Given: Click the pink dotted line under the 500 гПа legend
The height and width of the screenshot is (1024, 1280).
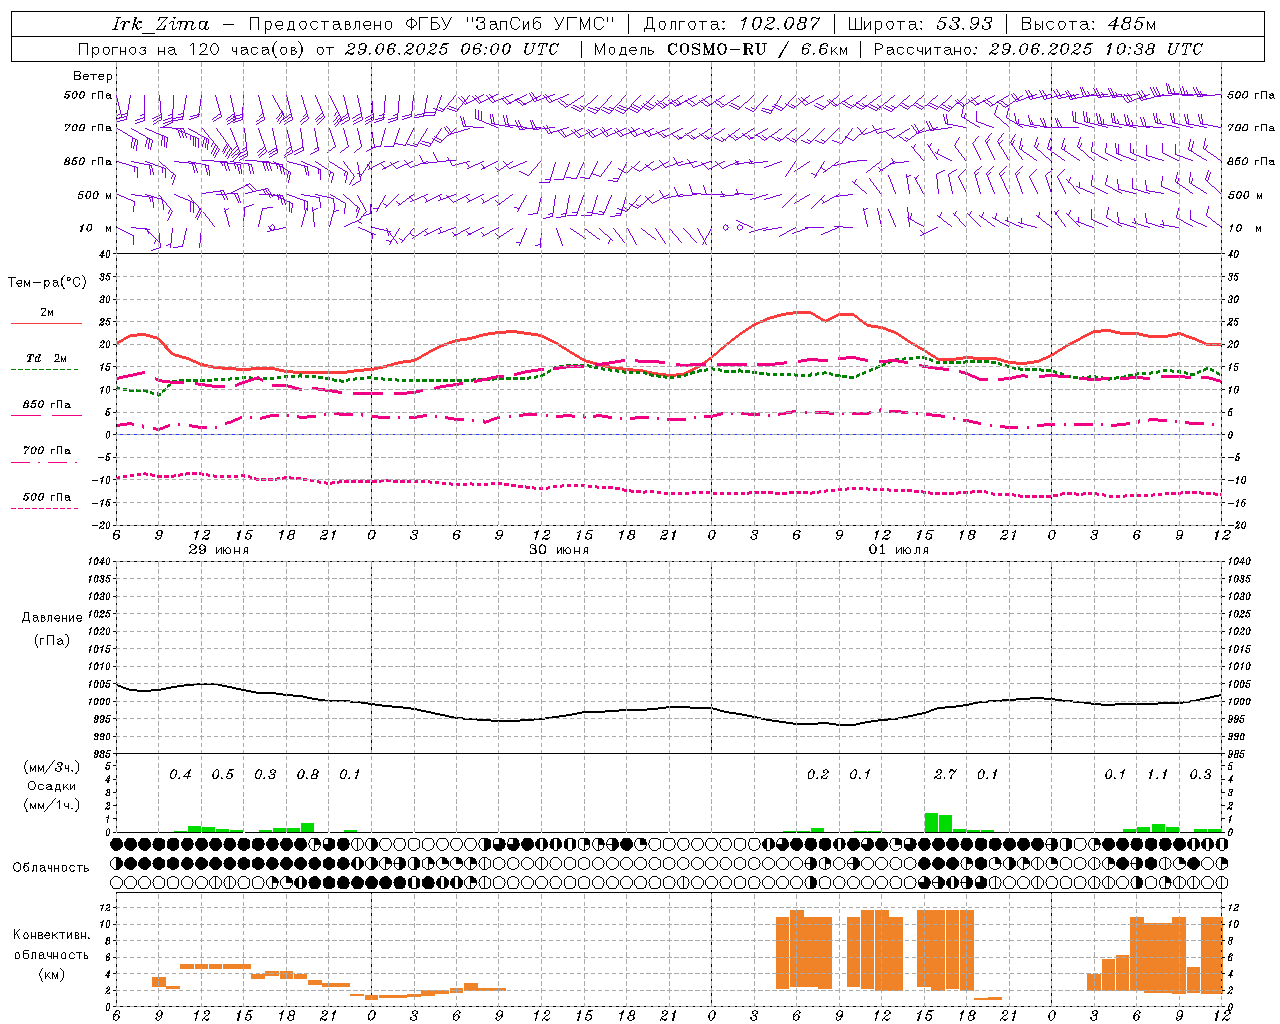Looking at the screenshot, I should point(45,508).
